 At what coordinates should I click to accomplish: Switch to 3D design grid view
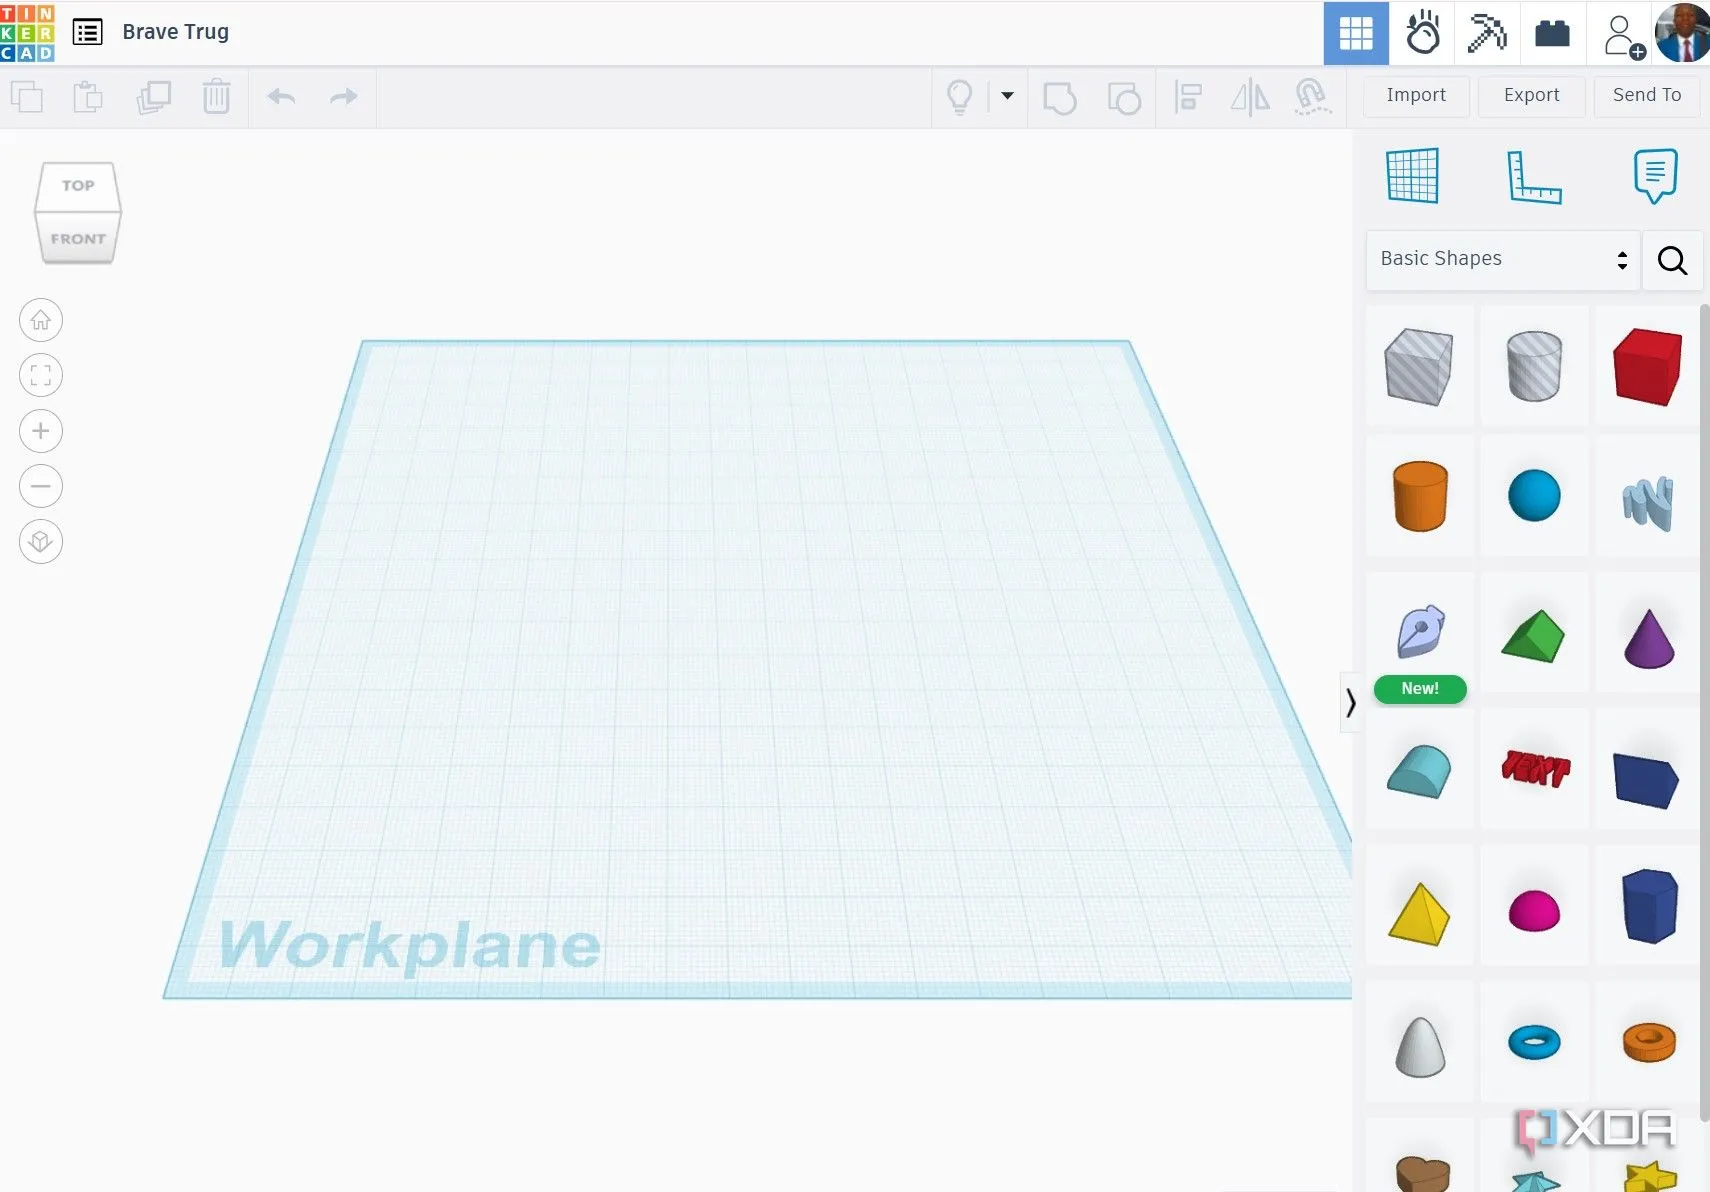(1356, 33)
